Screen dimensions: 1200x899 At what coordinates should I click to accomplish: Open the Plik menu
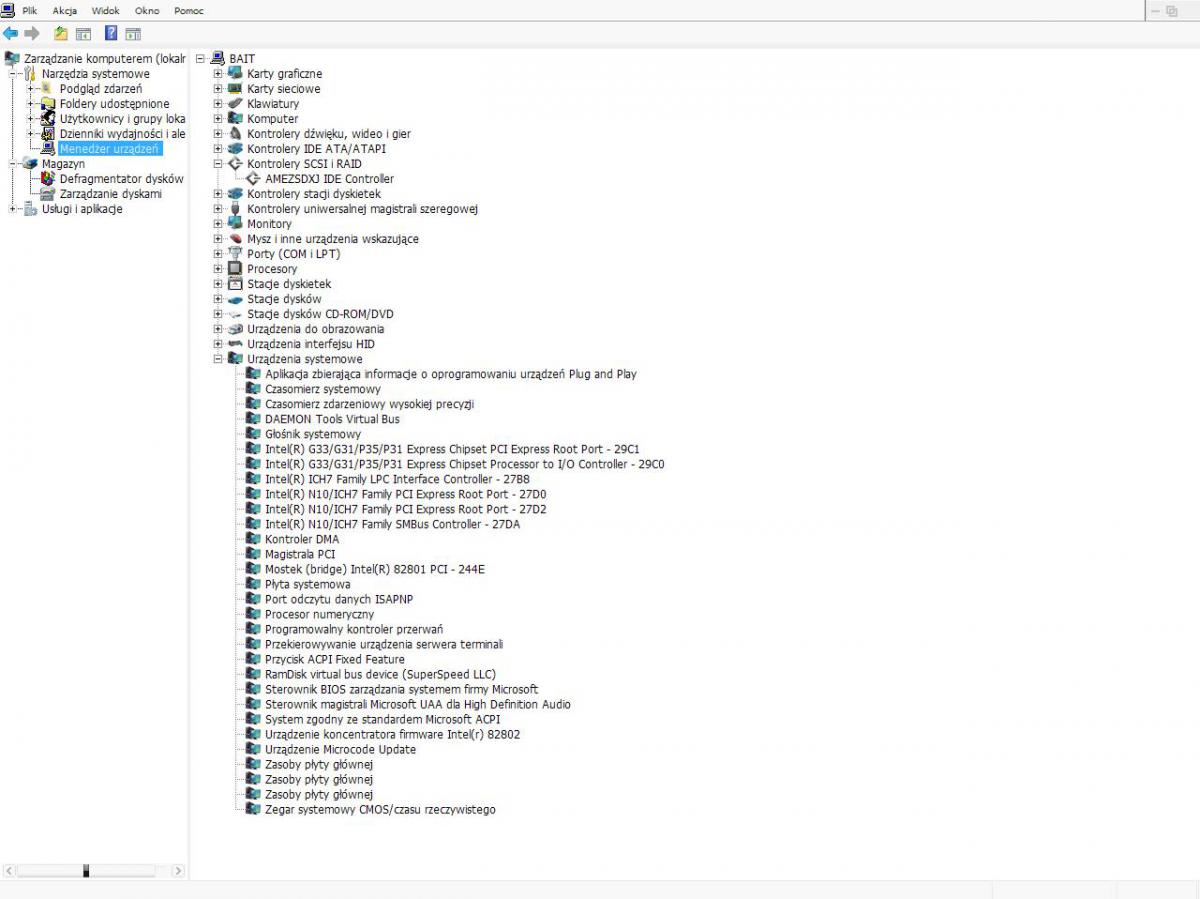(x=30, y=10)
